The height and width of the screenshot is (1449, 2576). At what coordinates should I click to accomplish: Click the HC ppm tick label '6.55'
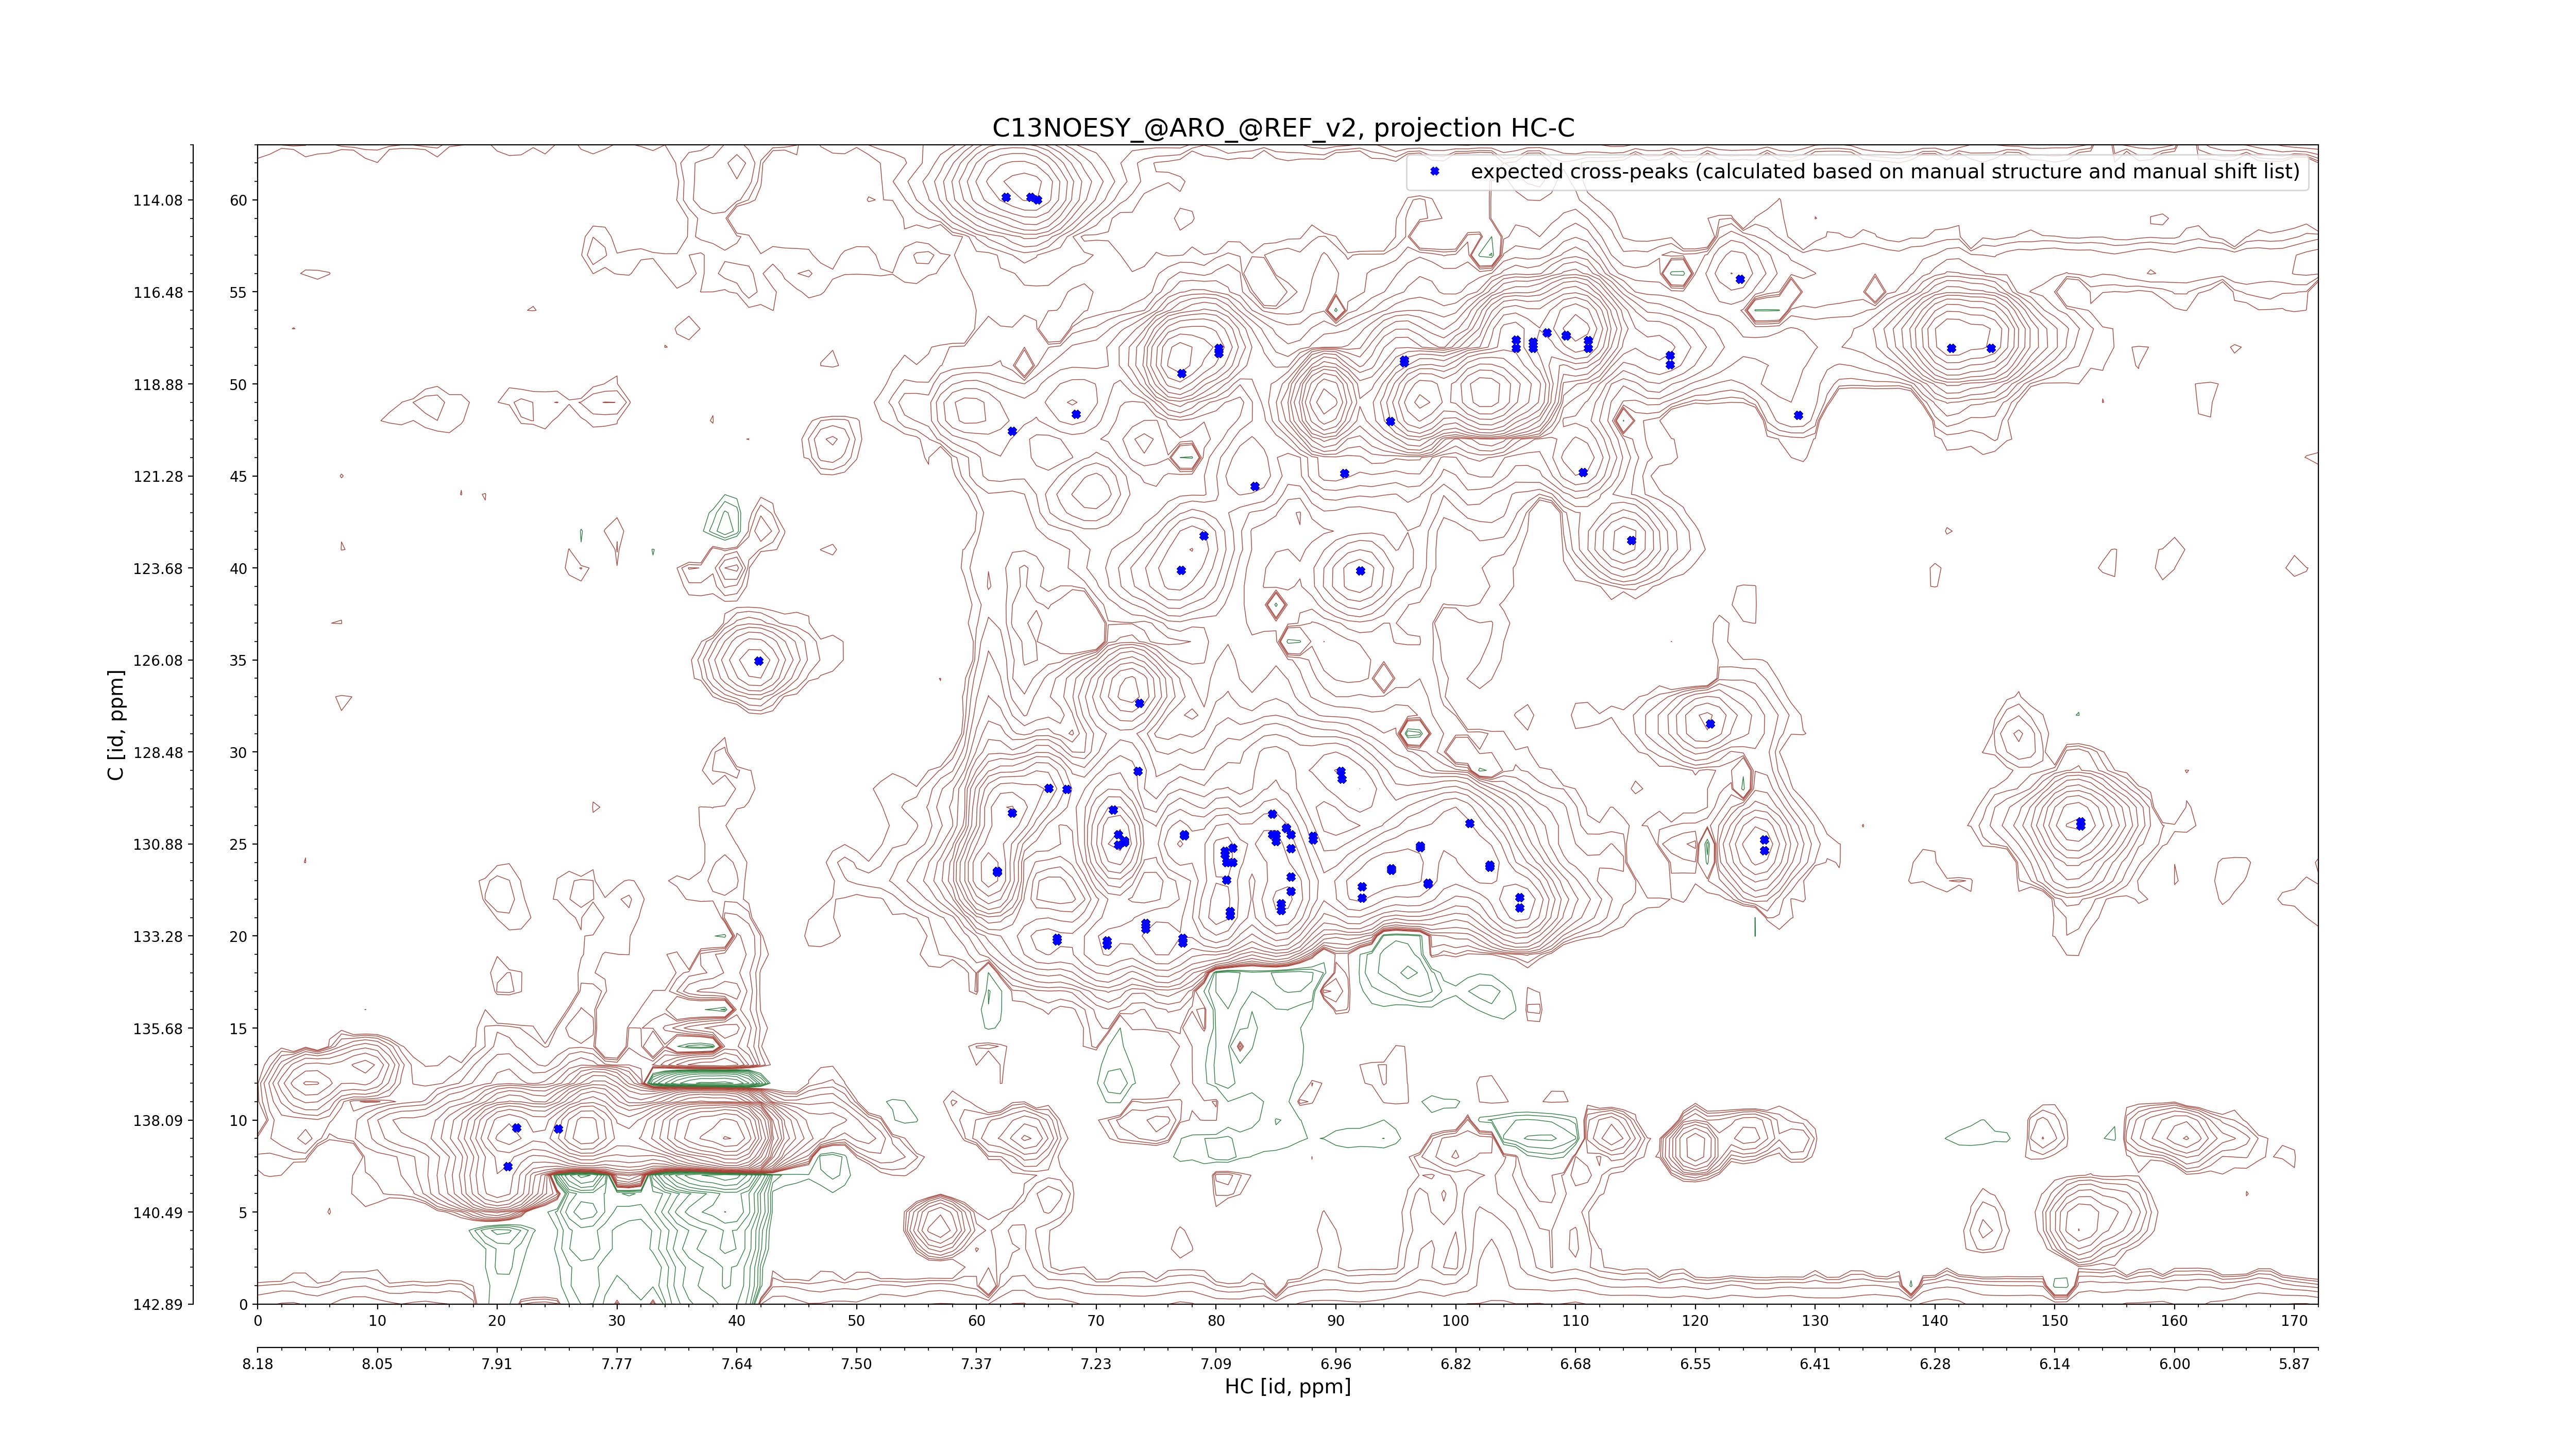point(1695,1364)
